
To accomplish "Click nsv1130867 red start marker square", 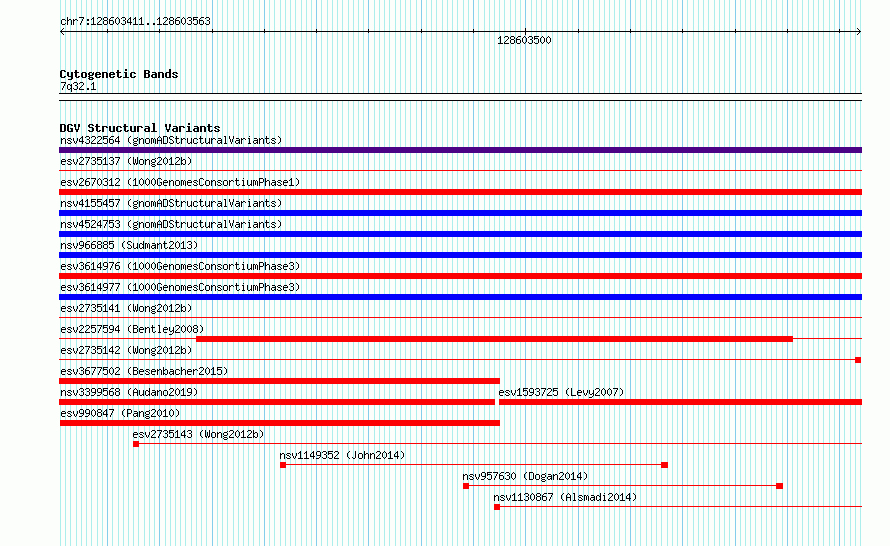I will pyautogui.click(x=497, y=507).
